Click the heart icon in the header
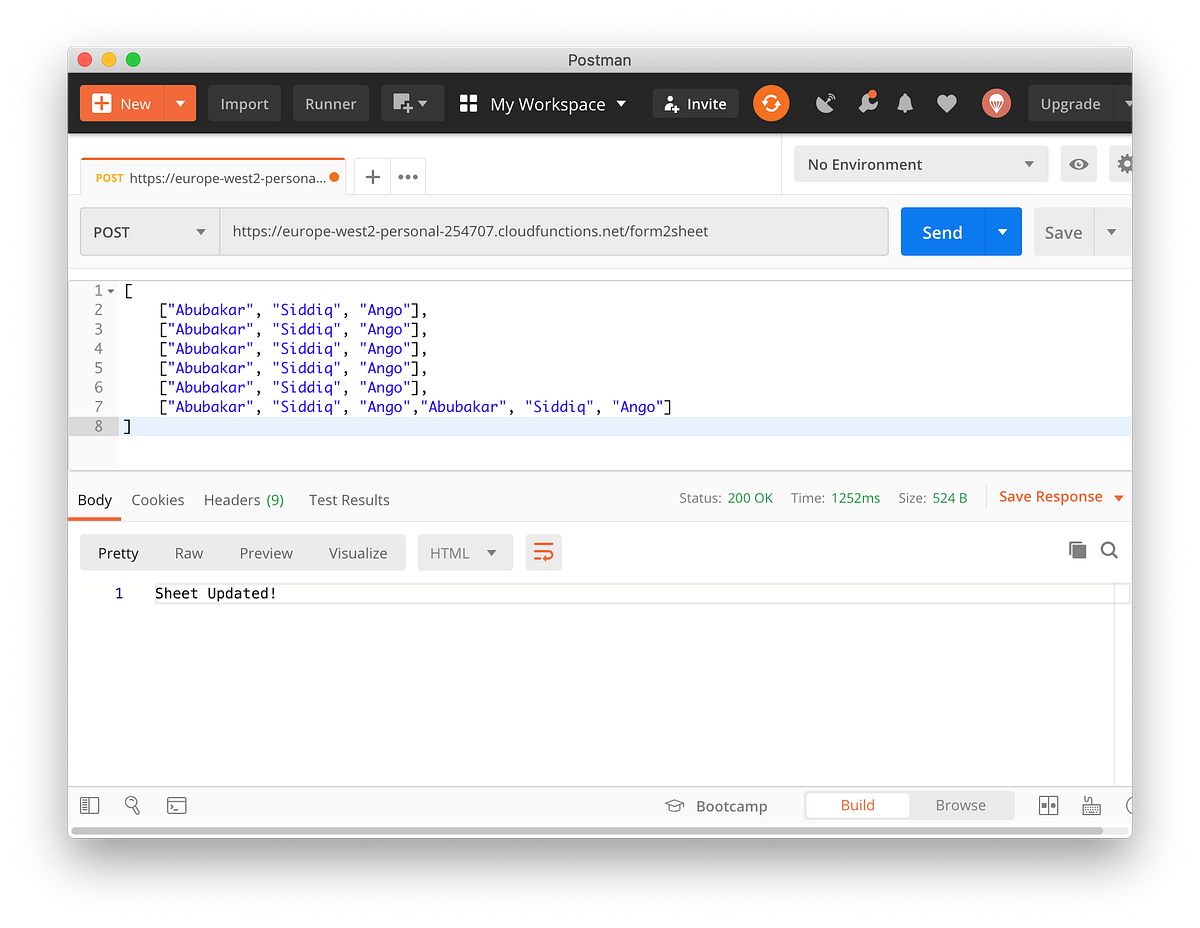This screenshot has height=928, width=1200. point(946,103)
